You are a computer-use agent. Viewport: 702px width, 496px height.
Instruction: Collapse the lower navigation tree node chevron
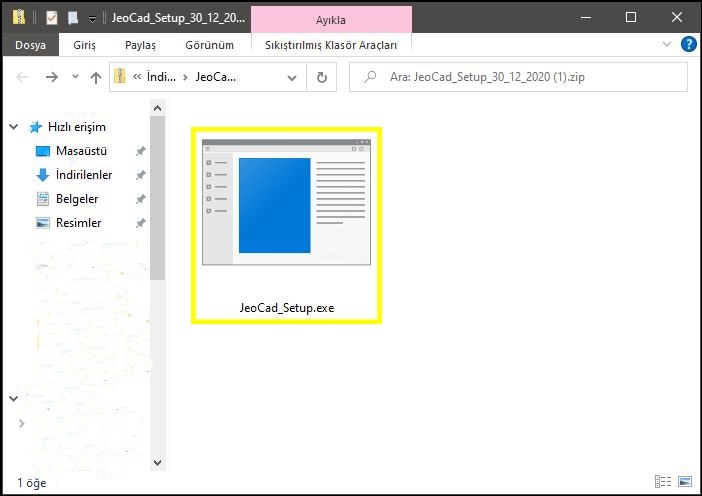14,398
